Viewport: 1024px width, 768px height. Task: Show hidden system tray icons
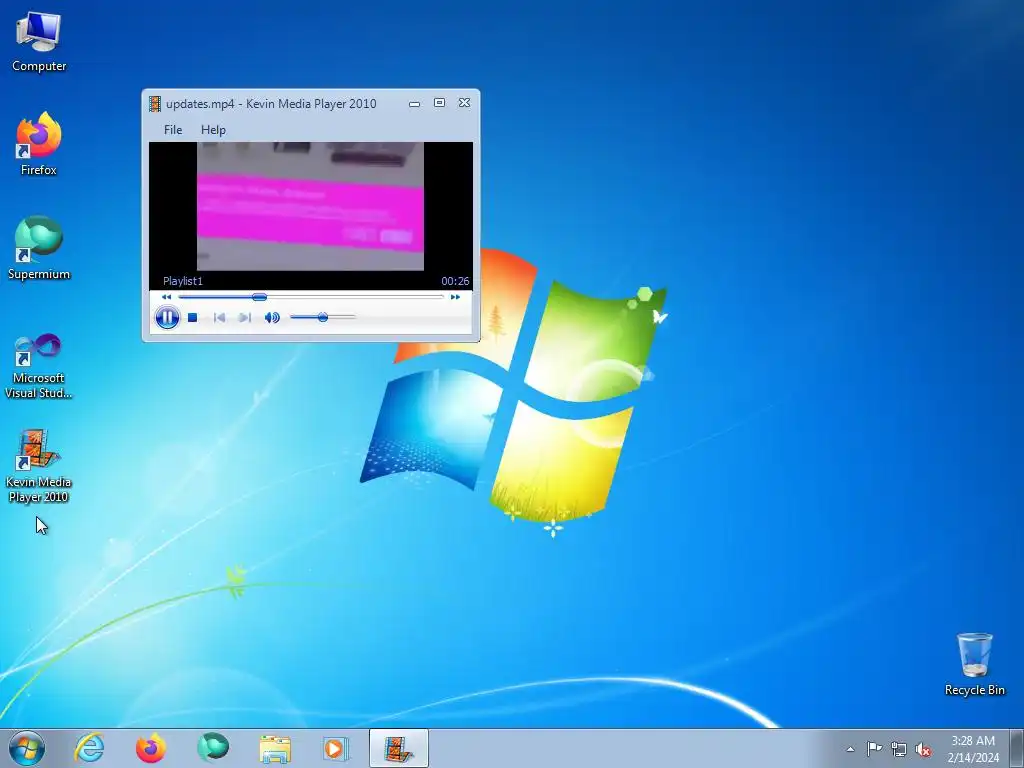tap(850, 749)
